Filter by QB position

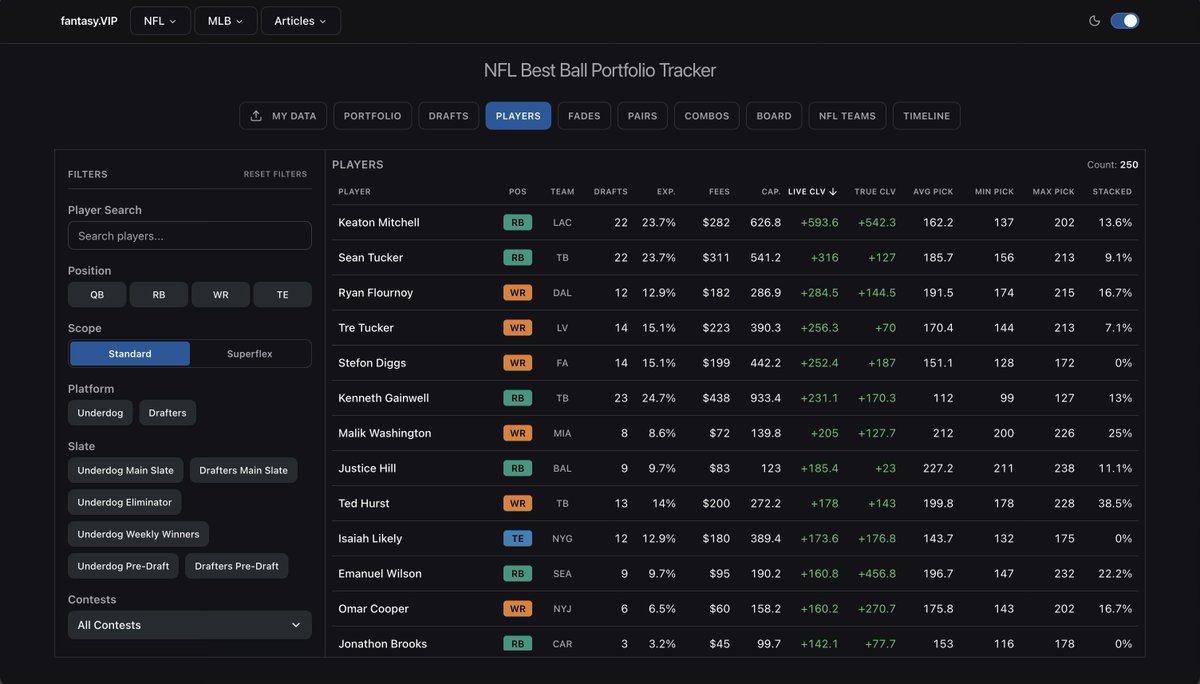click(97, 295)
